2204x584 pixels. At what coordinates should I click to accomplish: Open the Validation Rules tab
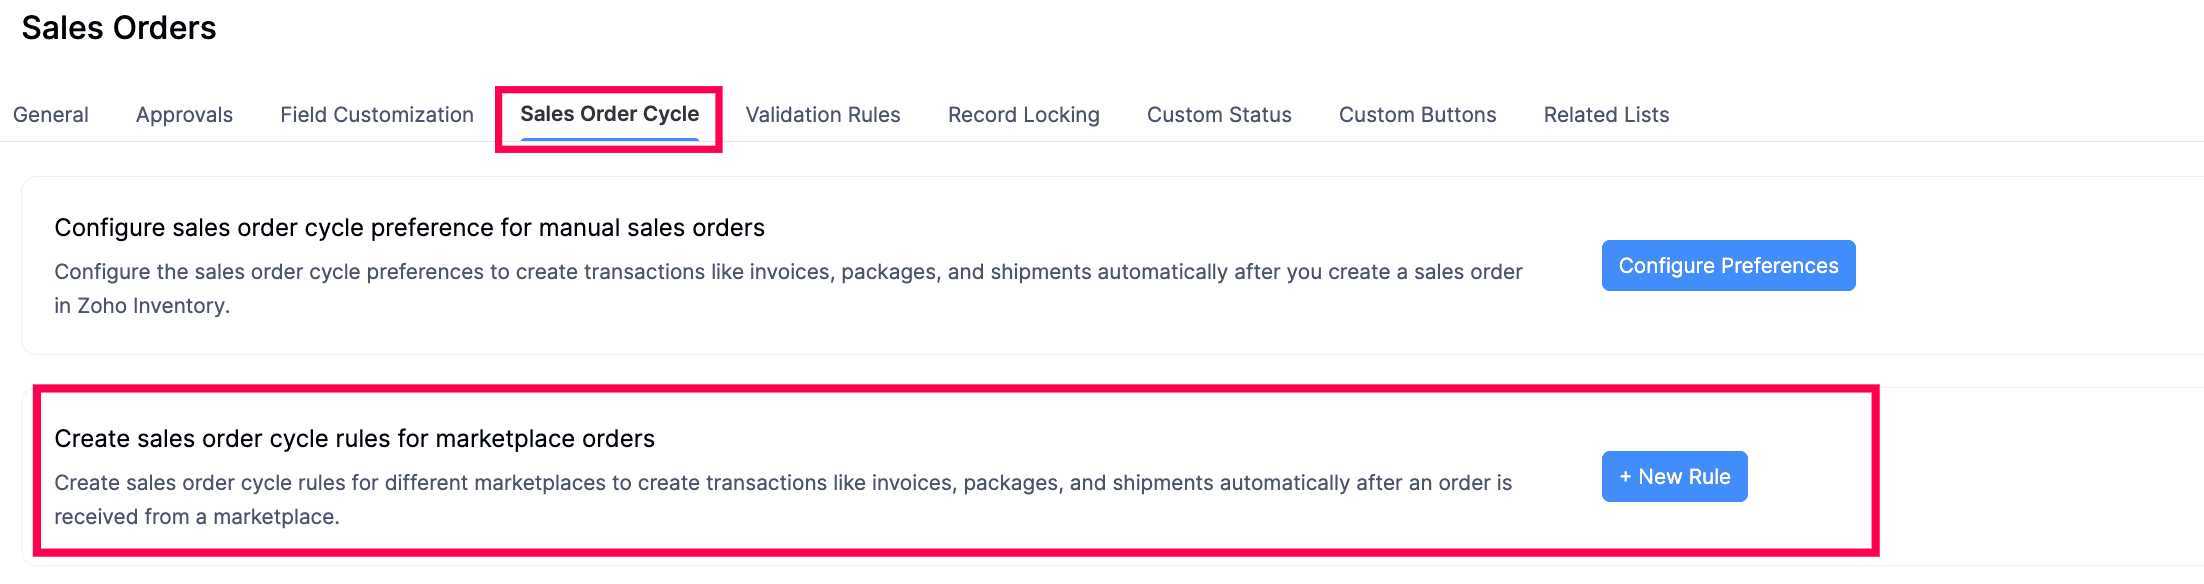point(823,114)
